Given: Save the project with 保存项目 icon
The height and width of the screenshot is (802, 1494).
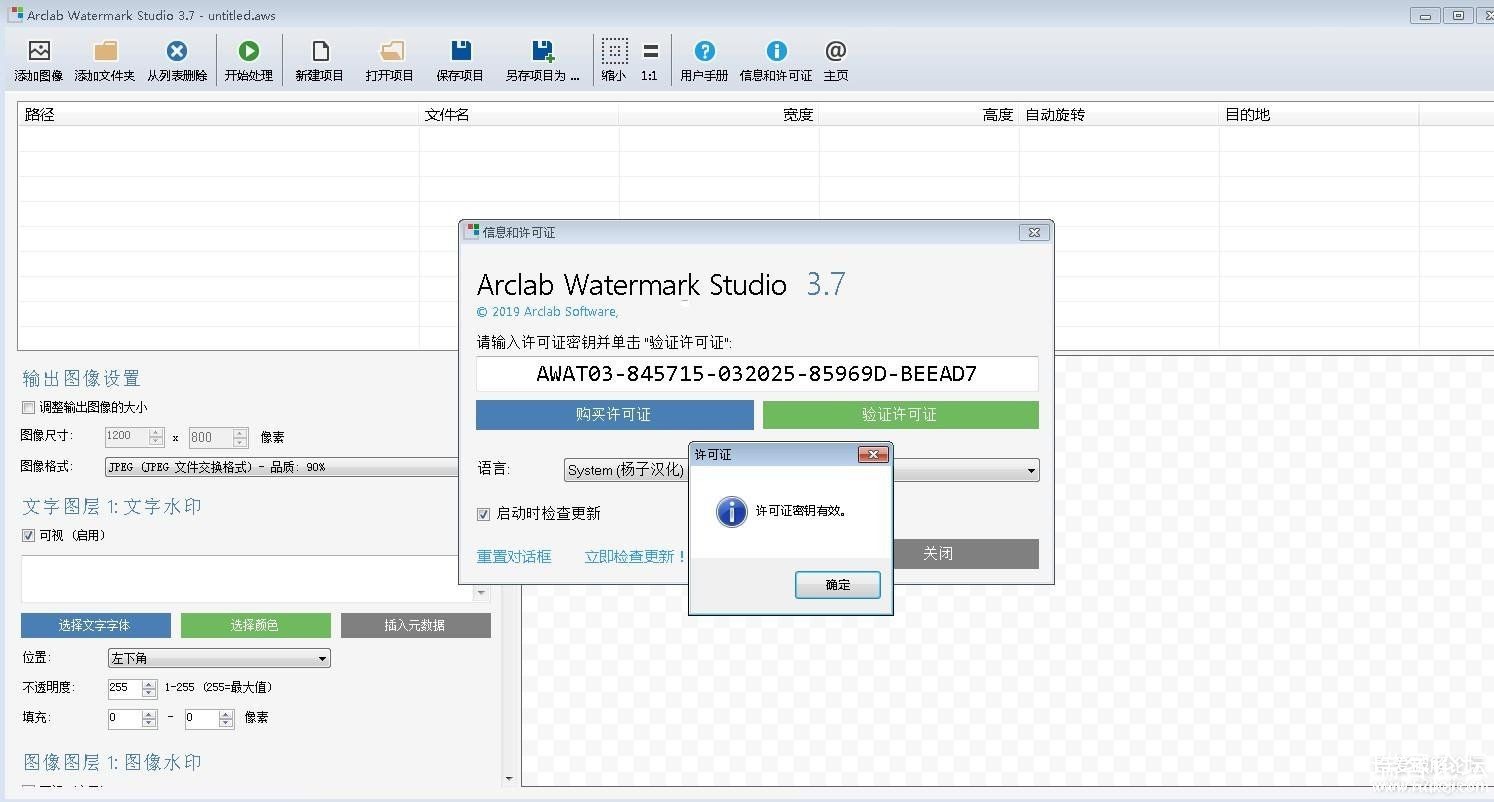Looking at the screenshot, I should [460, 60].
